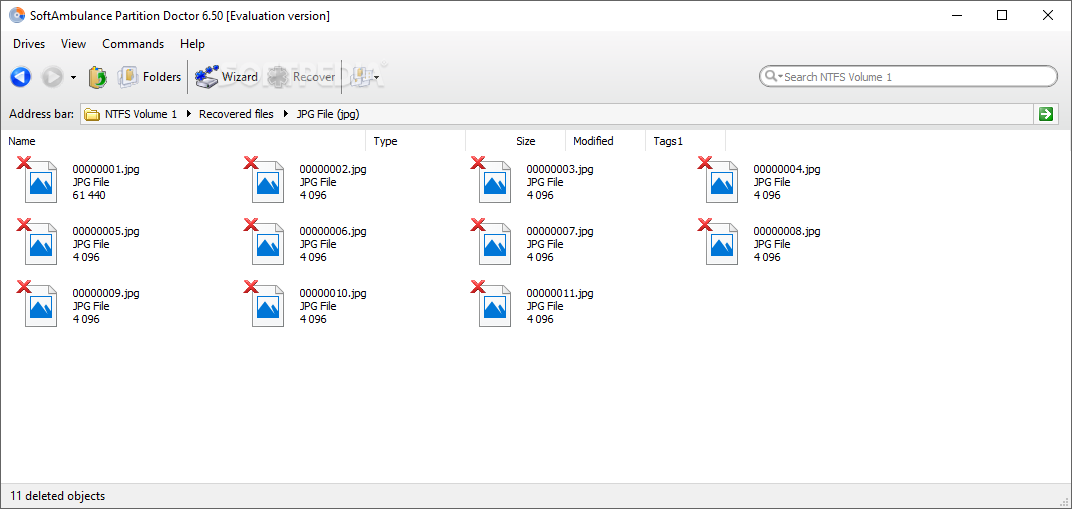Click the application icon in the title bar

coord(17,15)
